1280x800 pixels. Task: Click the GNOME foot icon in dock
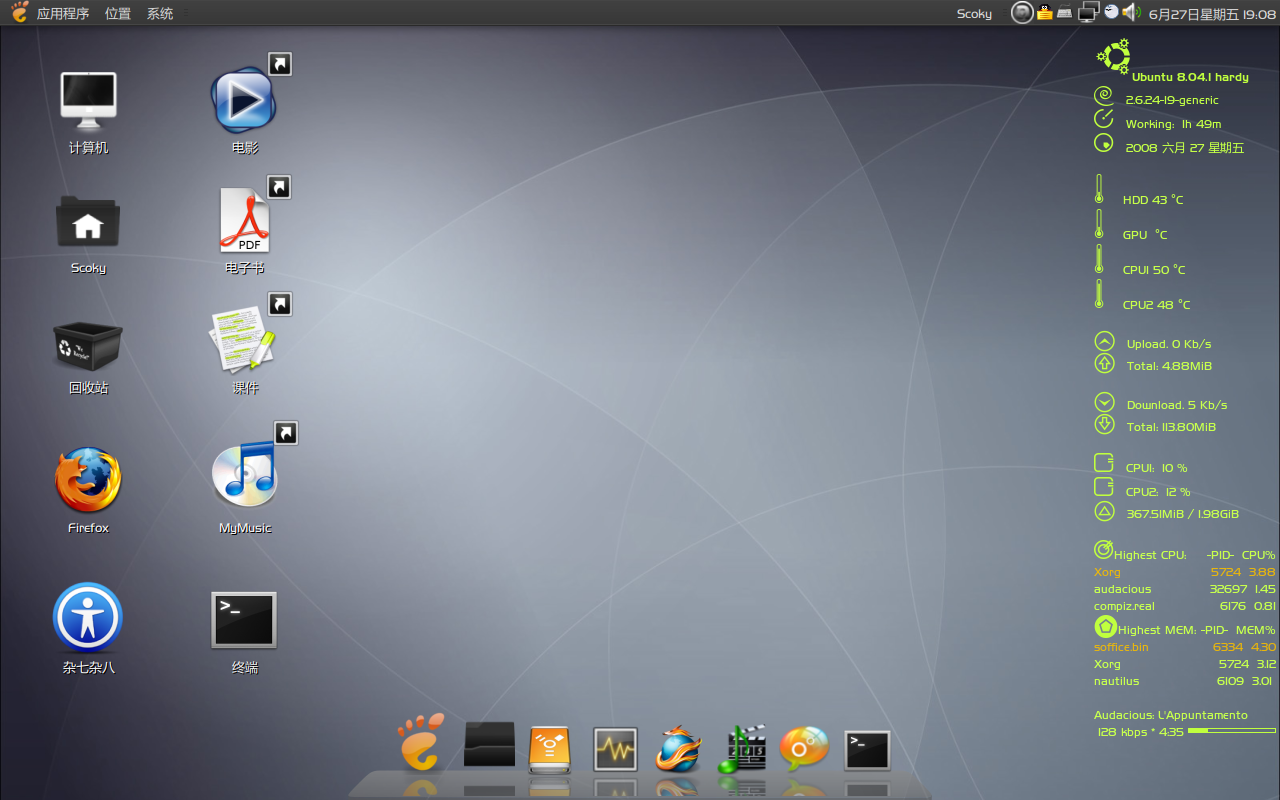click(422, 741)
